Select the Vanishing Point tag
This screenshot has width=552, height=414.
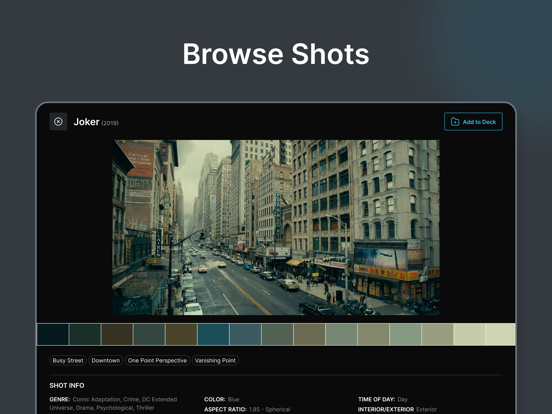click(x=215, y=360)
